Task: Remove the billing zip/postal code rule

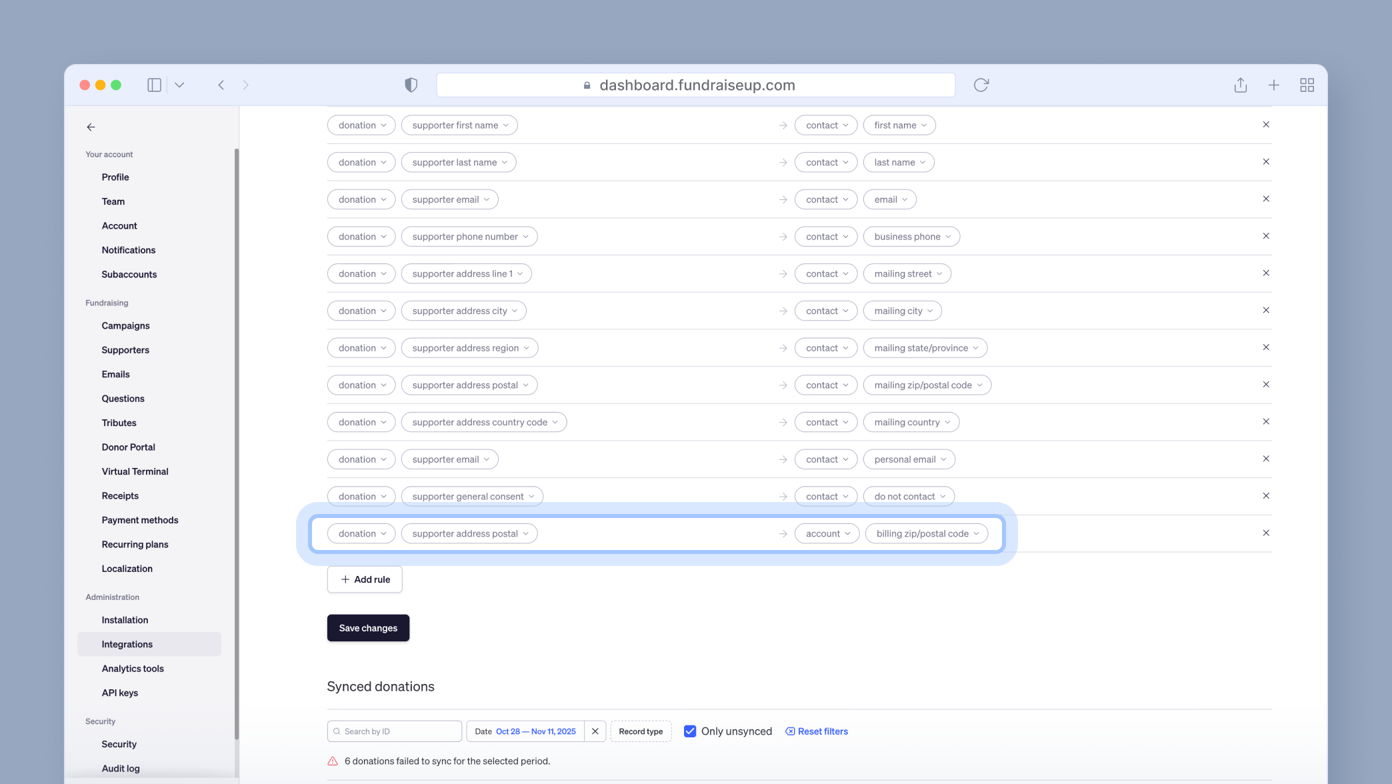Action: pos(1265,533)
